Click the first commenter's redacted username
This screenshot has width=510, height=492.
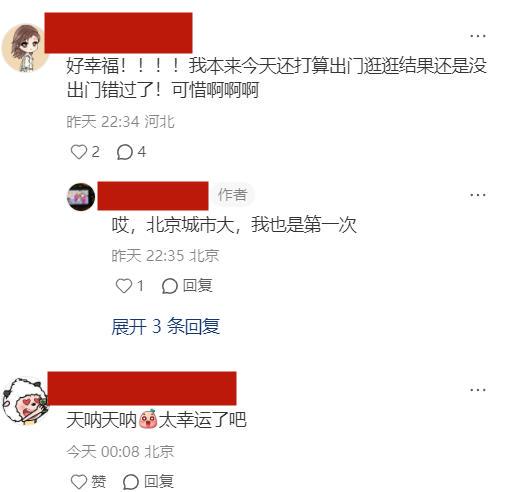[118, 33]
